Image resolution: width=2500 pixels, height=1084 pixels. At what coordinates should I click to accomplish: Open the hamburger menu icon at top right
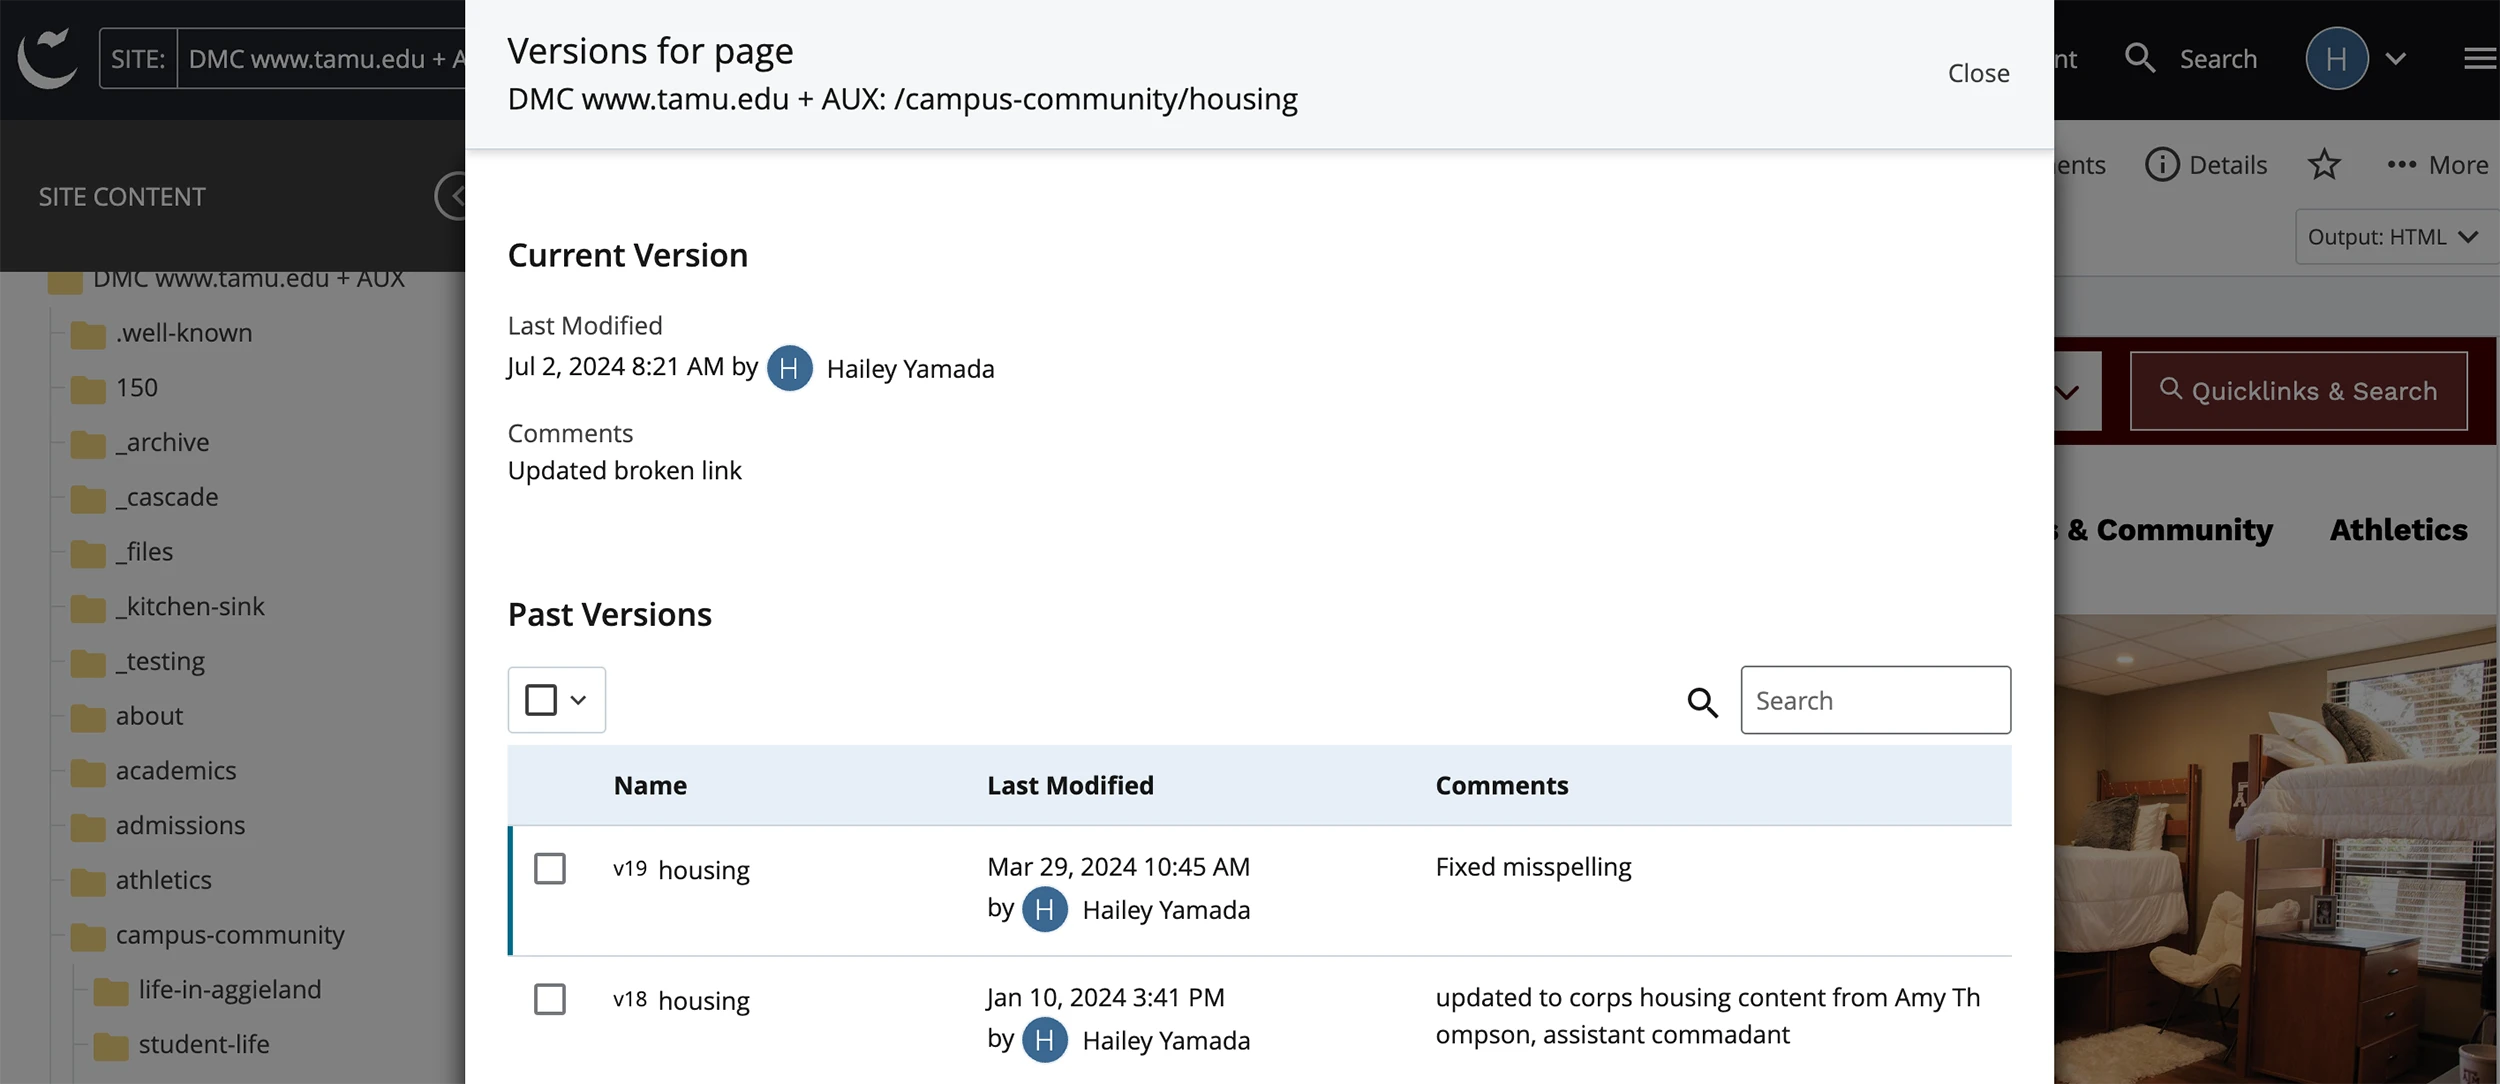click(2479, 59)
